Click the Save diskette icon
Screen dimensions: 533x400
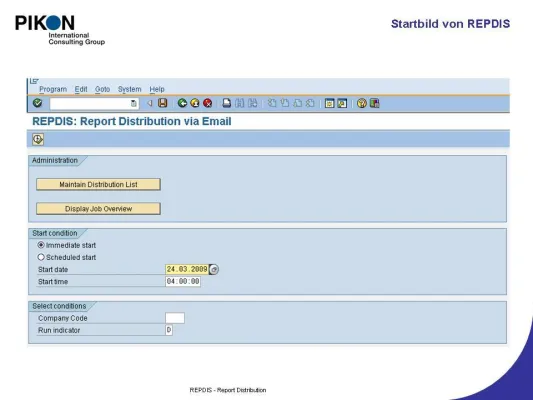[x=163, y=103]
